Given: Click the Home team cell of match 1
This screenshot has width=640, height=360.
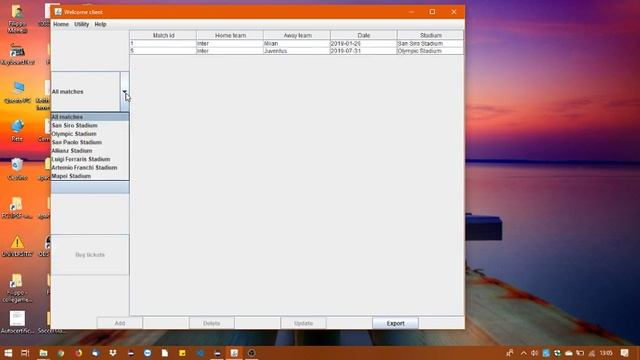Looking at the screenshot, I should 230,43.
